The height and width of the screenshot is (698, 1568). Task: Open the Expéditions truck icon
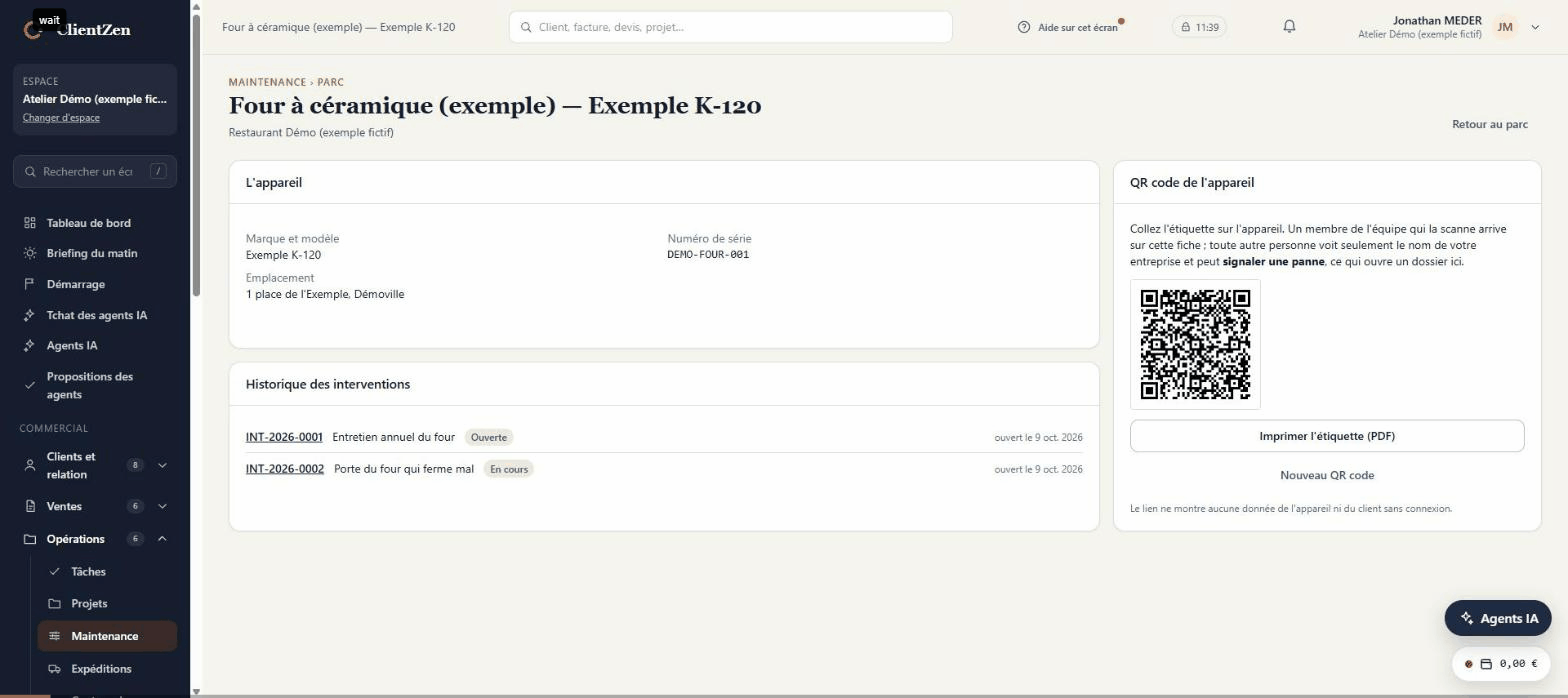[x=54, y=669]
